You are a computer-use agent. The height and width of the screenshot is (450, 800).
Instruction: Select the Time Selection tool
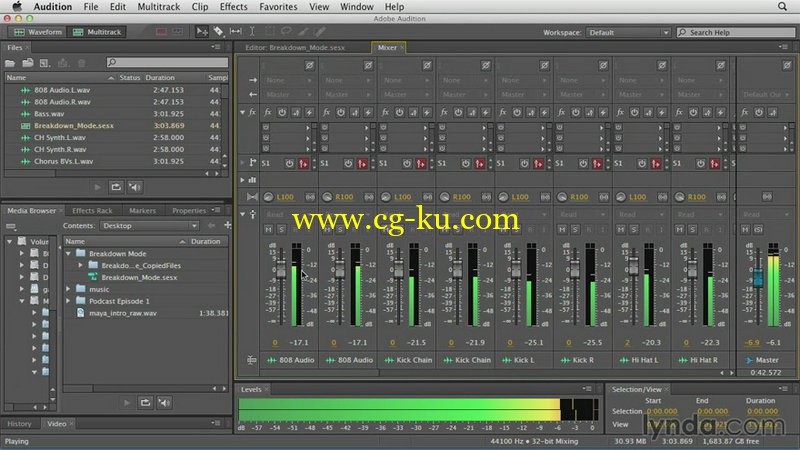coord(252,32)
